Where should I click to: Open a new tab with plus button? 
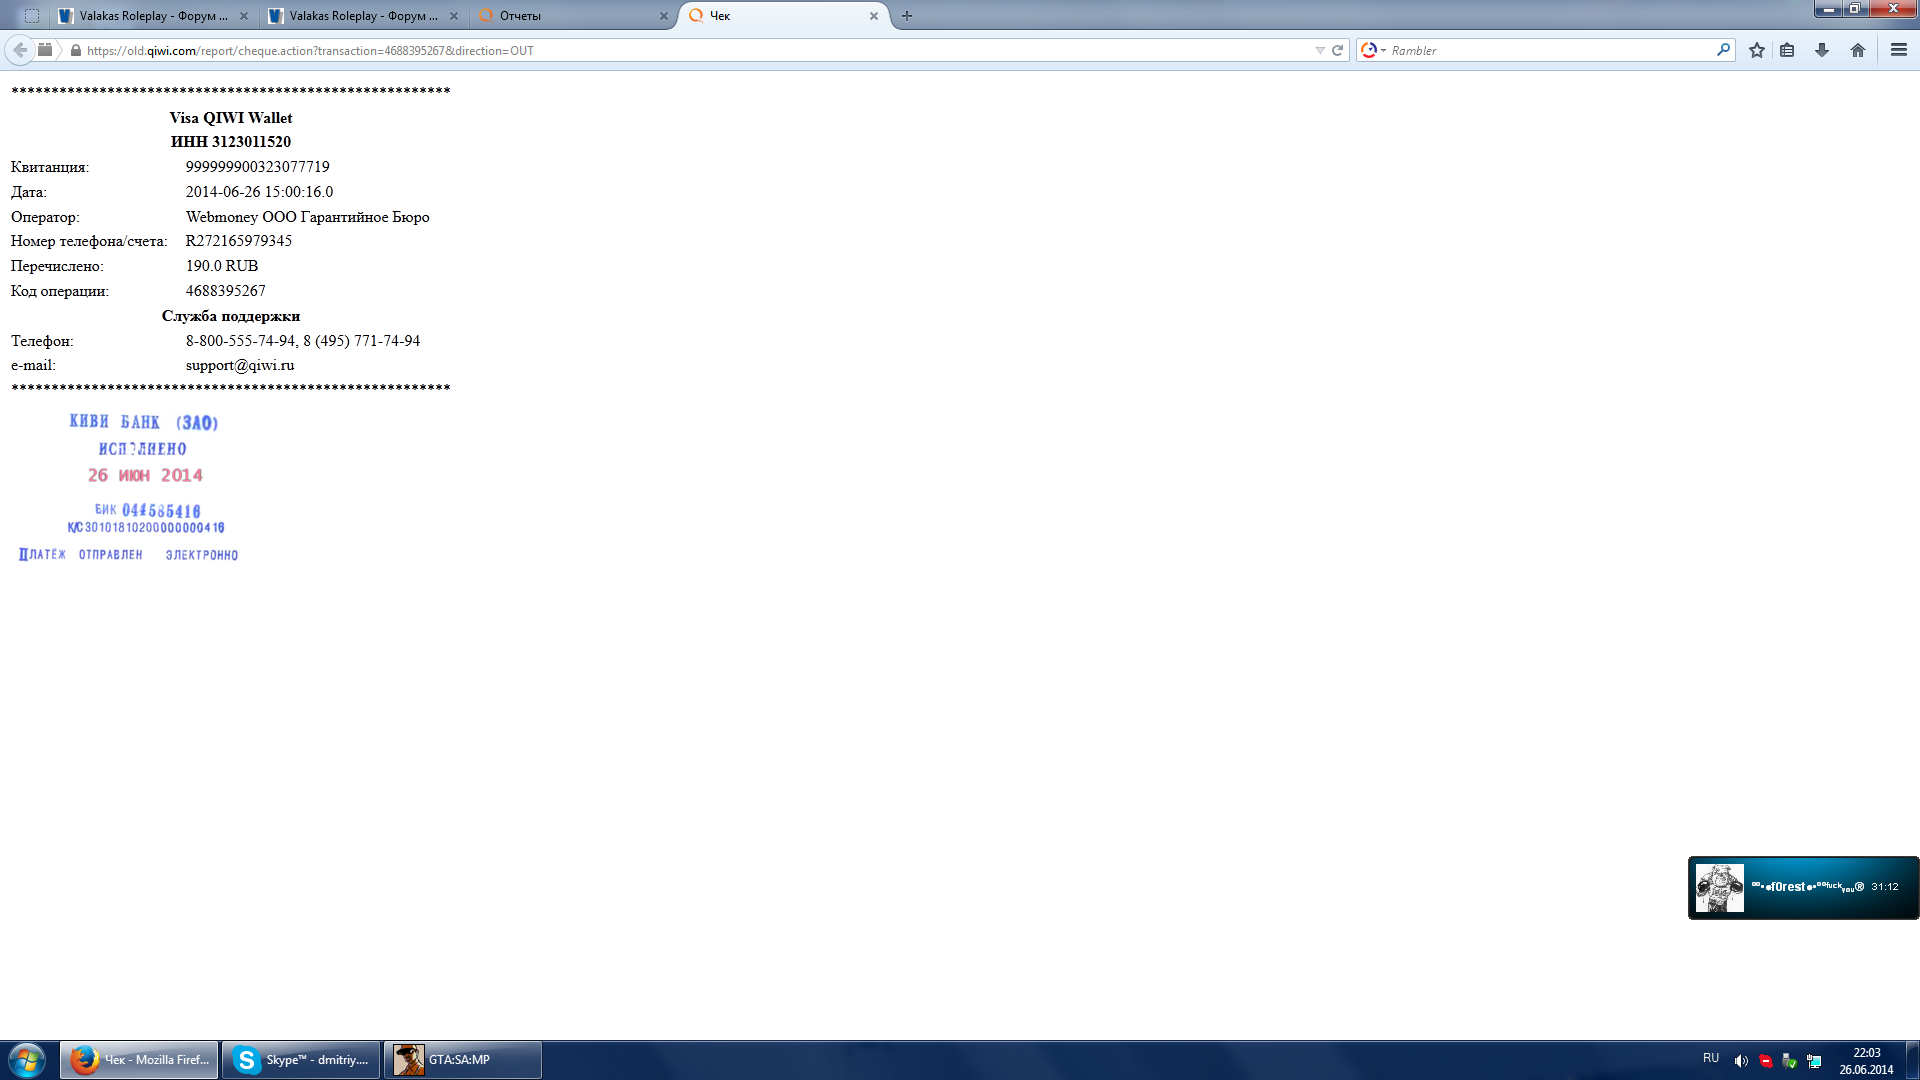[x=907, y=16]
